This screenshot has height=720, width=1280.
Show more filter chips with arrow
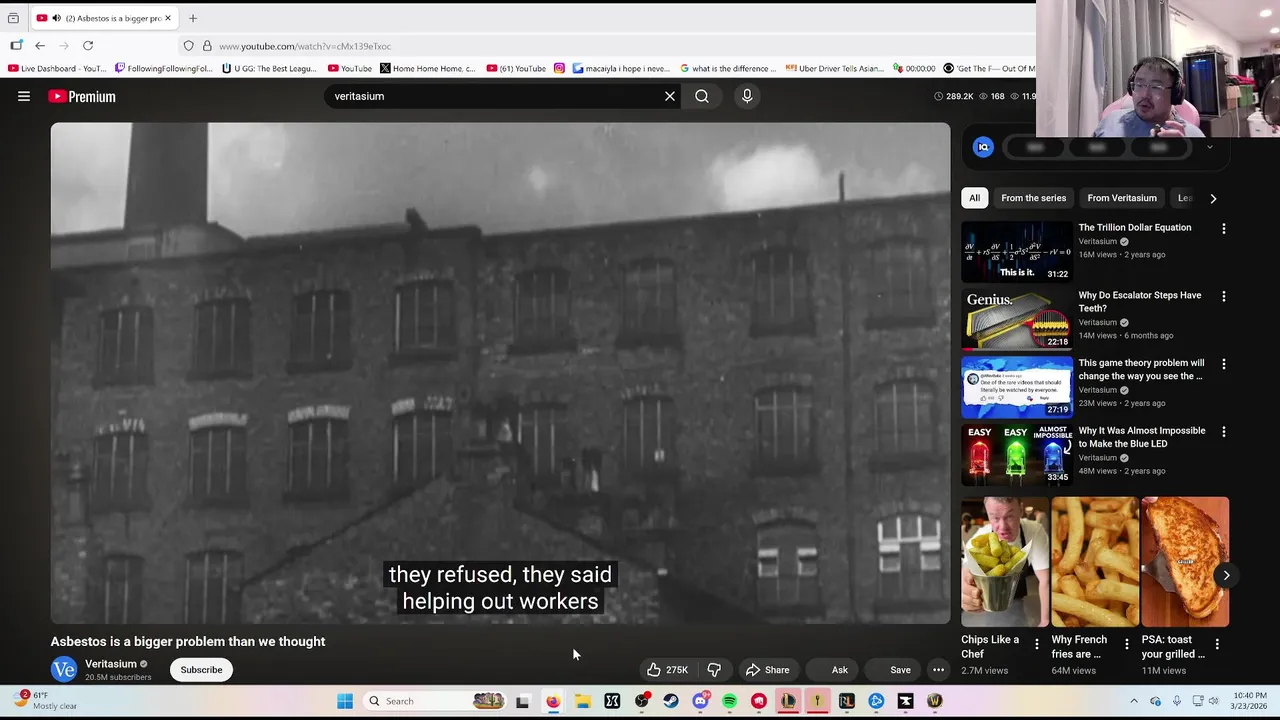(x=1213, y=198)
